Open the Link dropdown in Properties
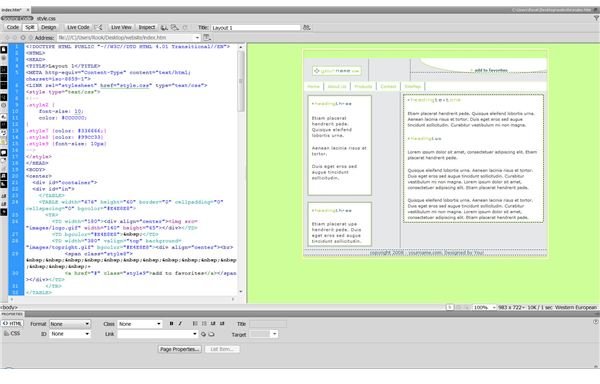This screenshot has height=384, width=600. click(157, 334)
